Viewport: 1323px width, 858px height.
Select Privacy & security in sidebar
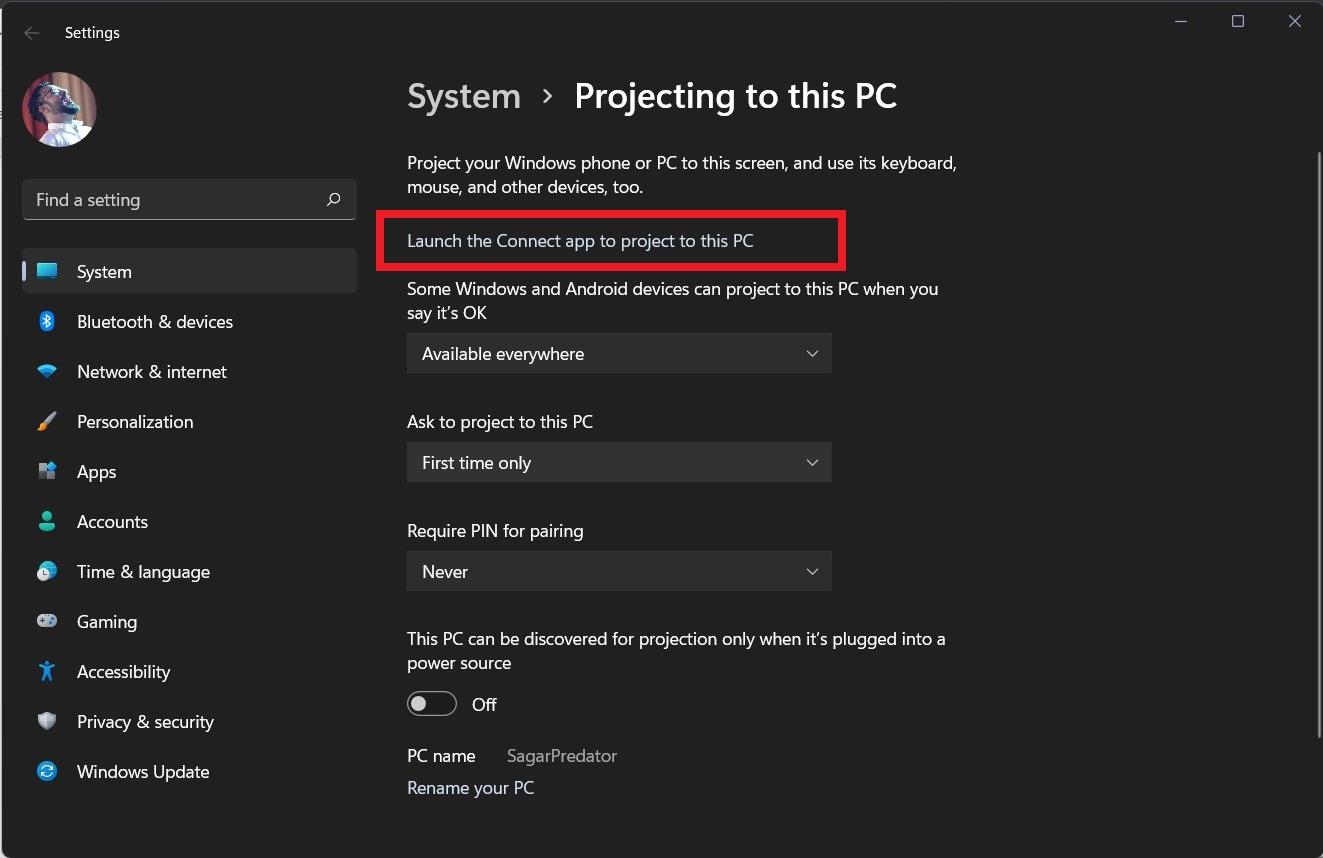(x=145, y=722)
